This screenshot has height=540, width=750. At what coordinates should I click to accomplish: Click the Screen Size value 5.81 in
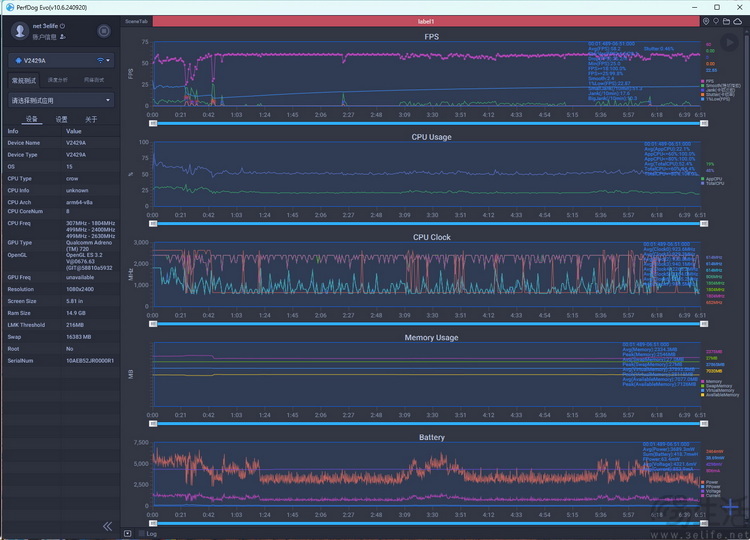[x=75, y=301]
